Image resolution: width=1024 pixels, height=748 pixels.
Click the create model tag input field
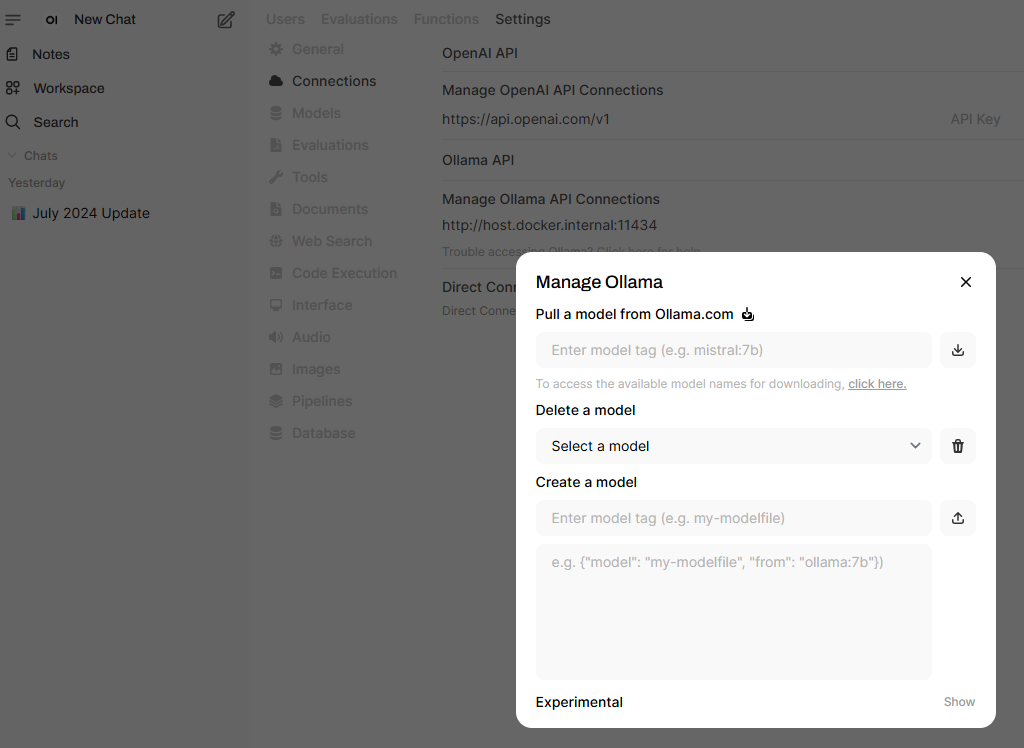coord(733,518)
